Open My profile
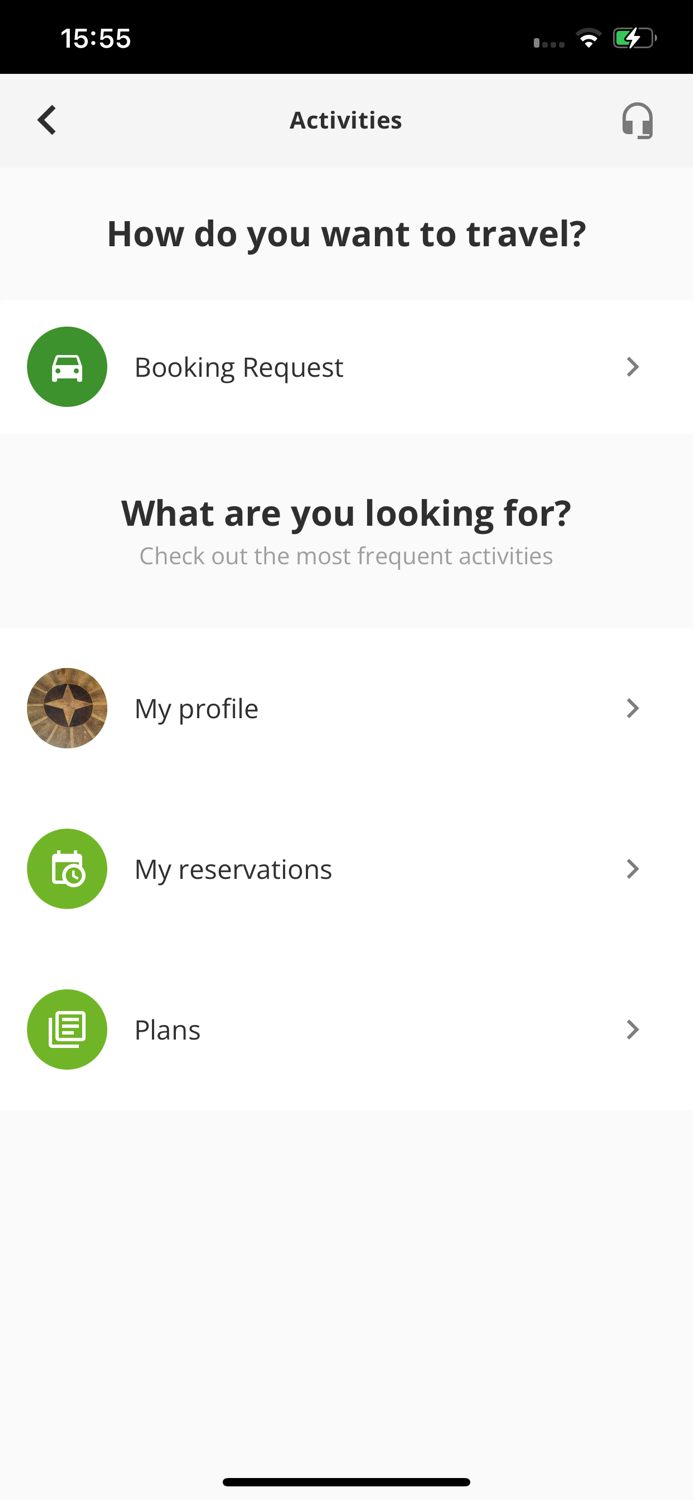 (197, 707)
